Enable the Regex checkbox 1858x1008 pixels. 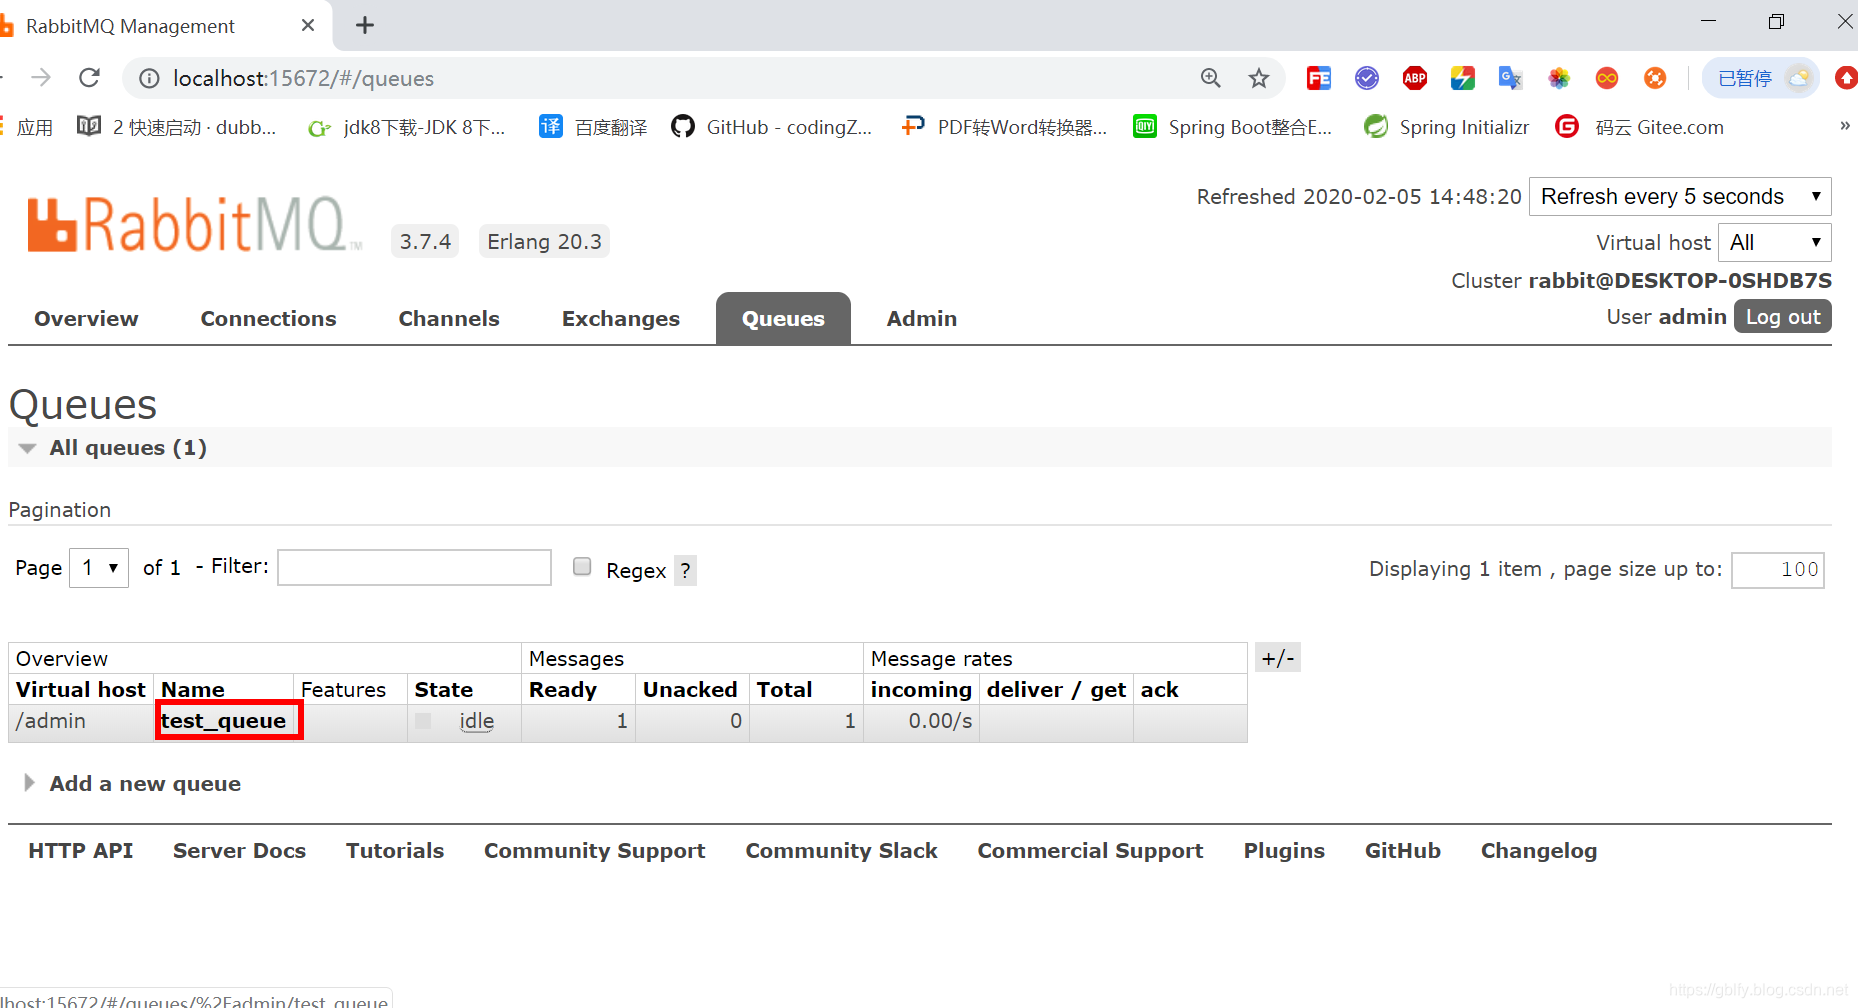[582, 566]
